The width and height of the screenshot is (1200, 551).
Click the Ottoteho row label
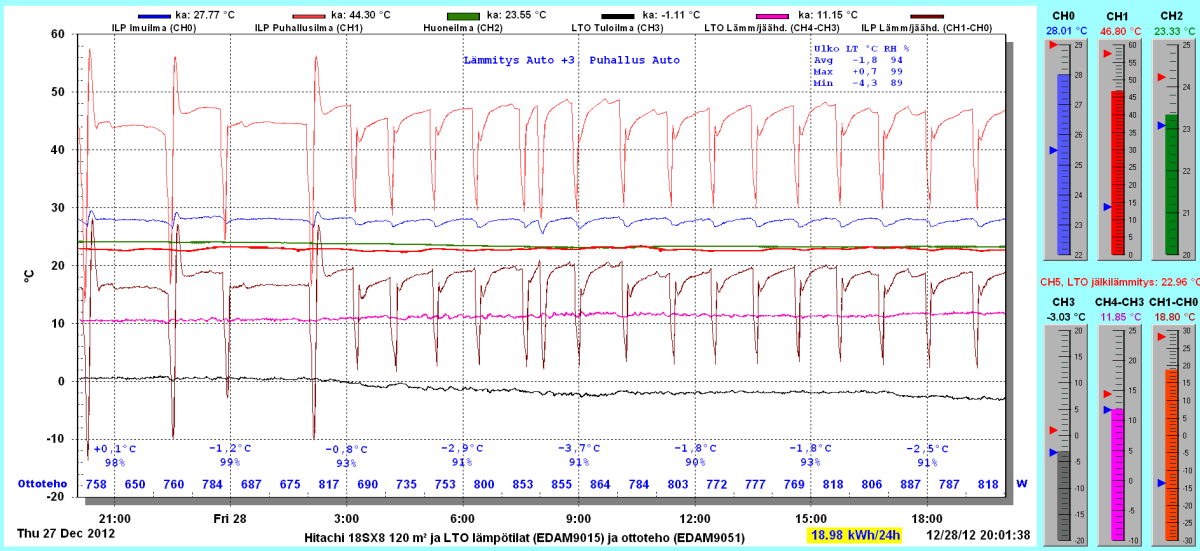(41, 484)
